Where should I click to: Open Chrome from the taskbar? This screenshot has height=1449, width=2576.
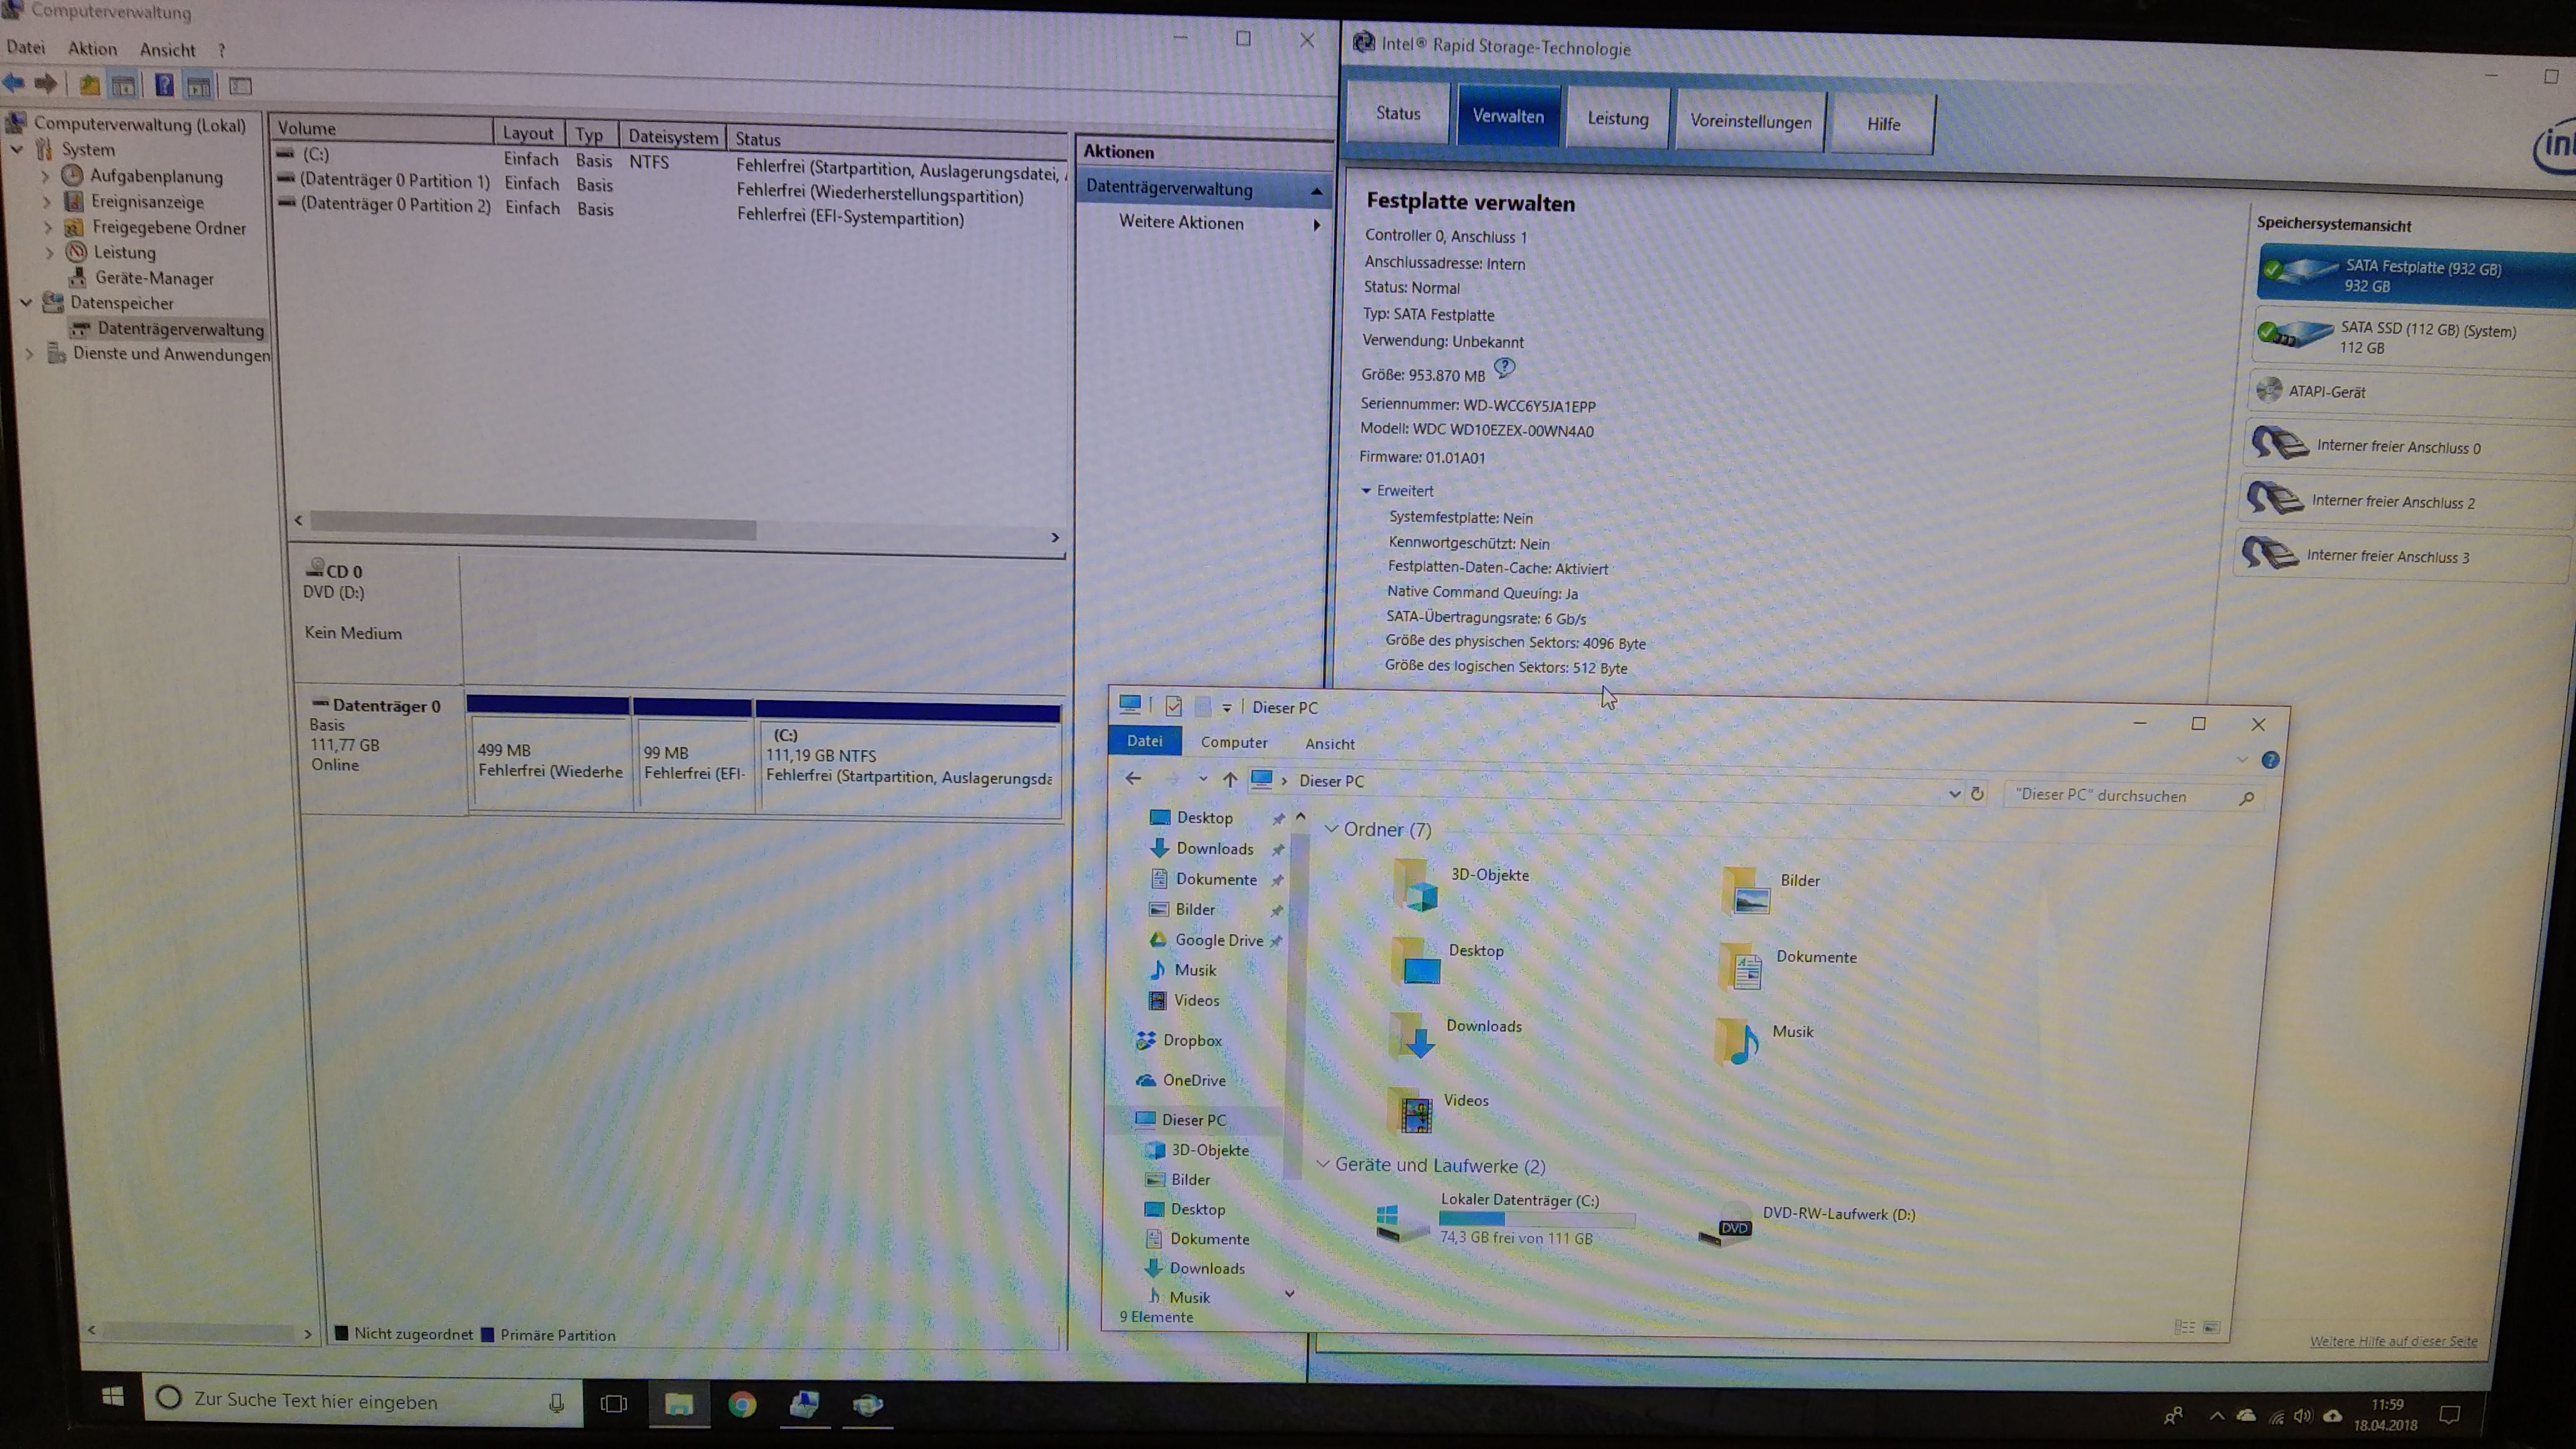[x=742, y=1404]
